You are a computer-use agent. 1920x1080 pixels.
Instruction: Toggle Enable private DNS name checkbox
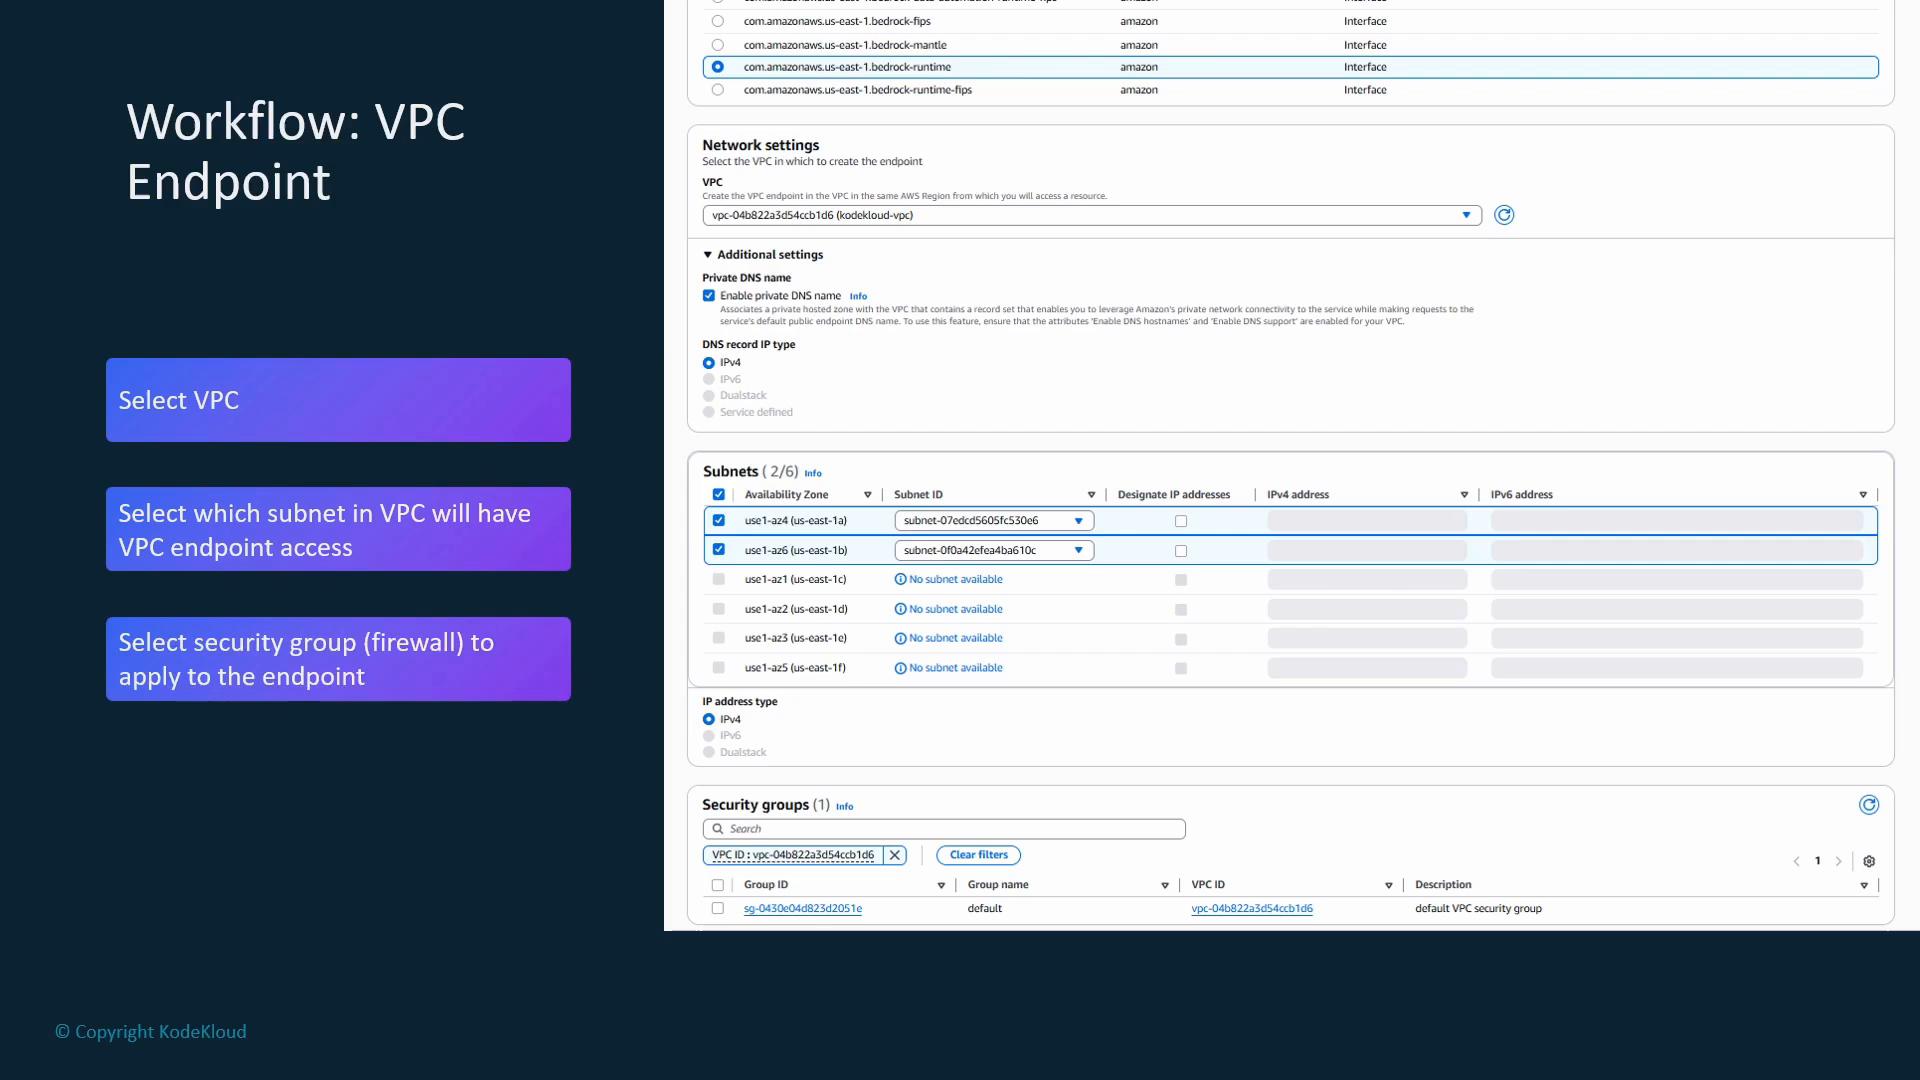[709, 296]
